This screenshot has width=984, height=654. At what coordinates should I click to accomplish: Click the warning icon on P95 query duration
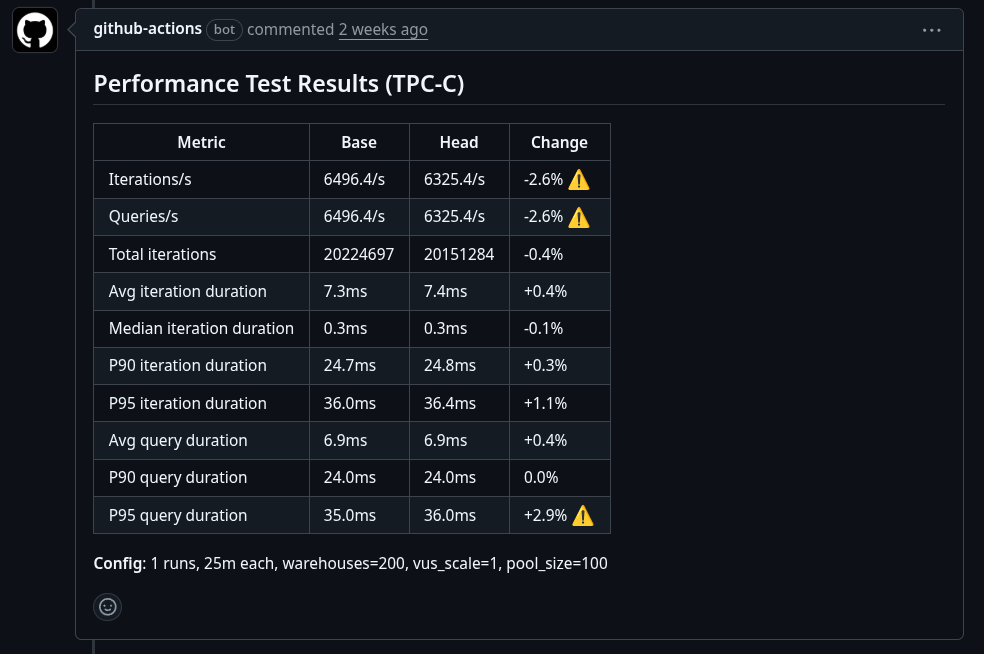pos(583,515)
